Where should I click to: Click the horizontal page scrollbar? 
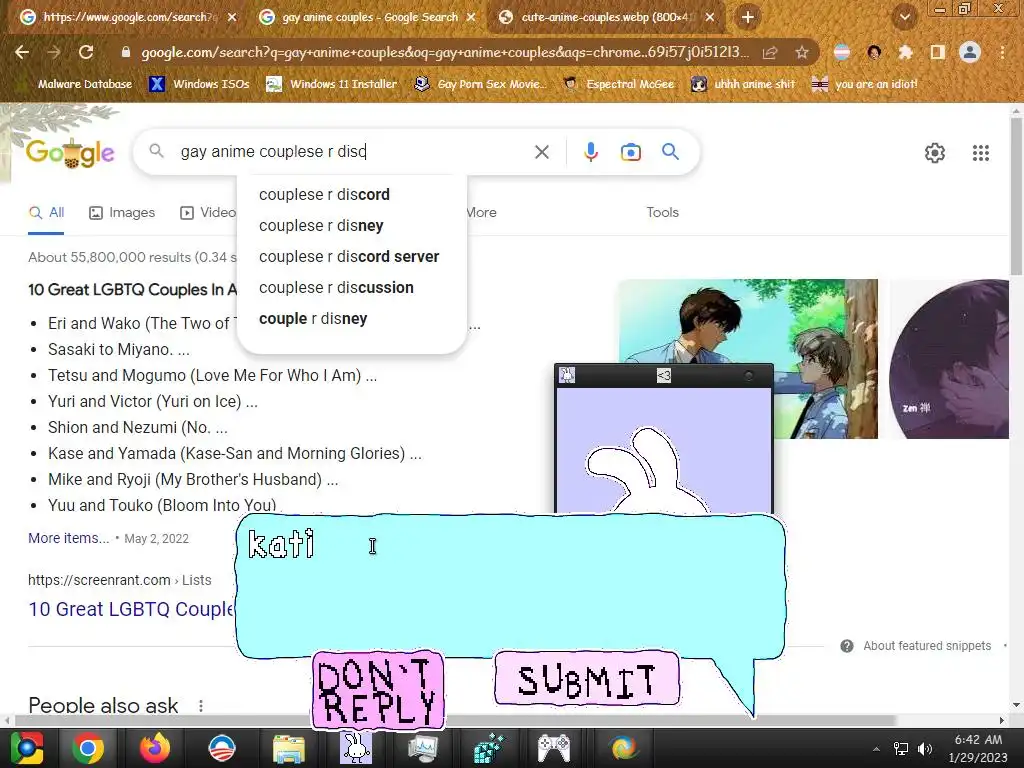point(457,720)
